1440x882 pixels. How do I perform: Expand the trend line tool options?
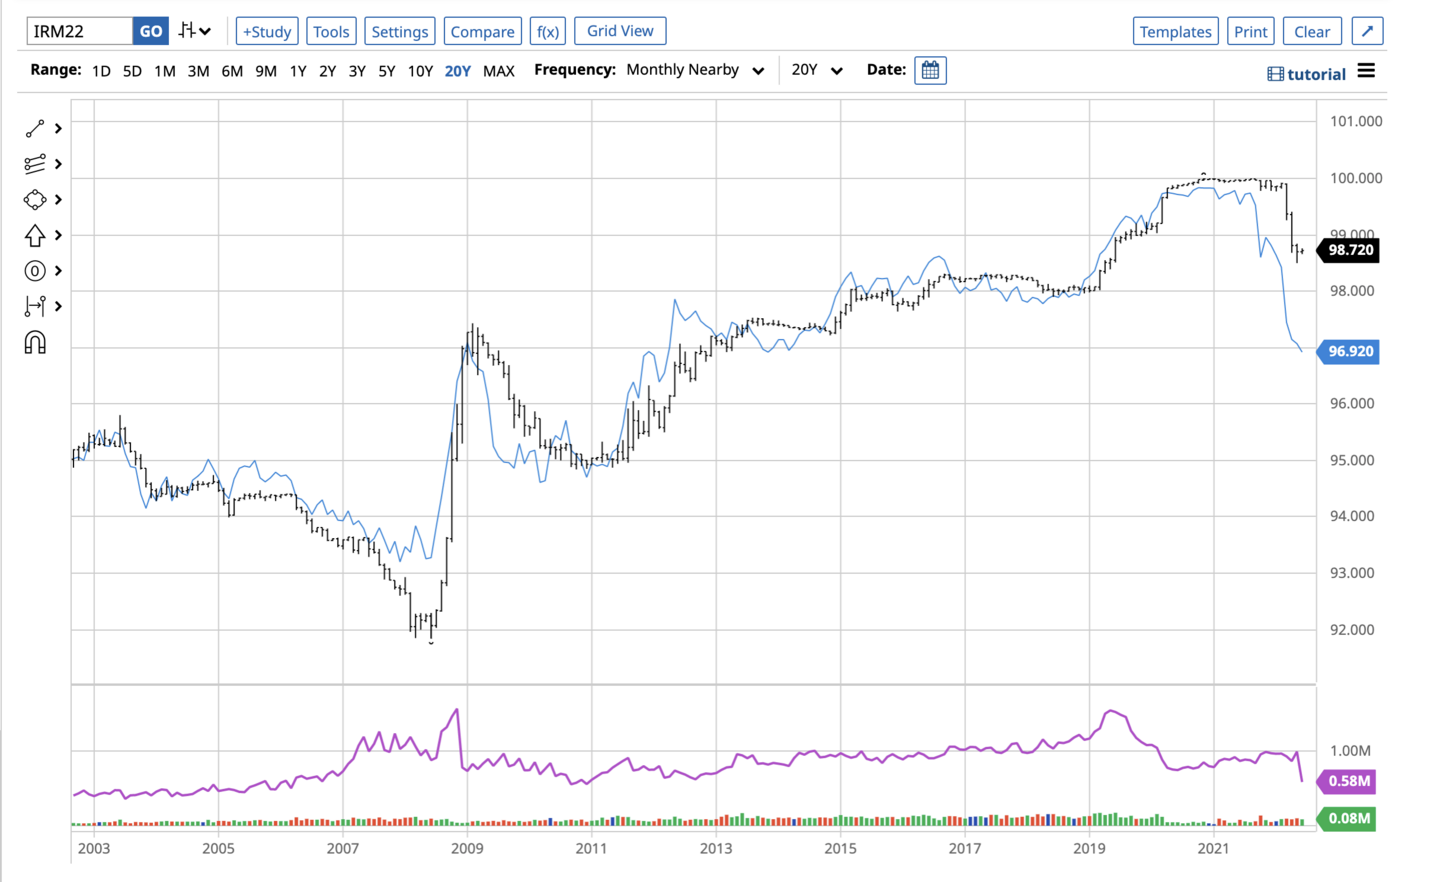58,128
